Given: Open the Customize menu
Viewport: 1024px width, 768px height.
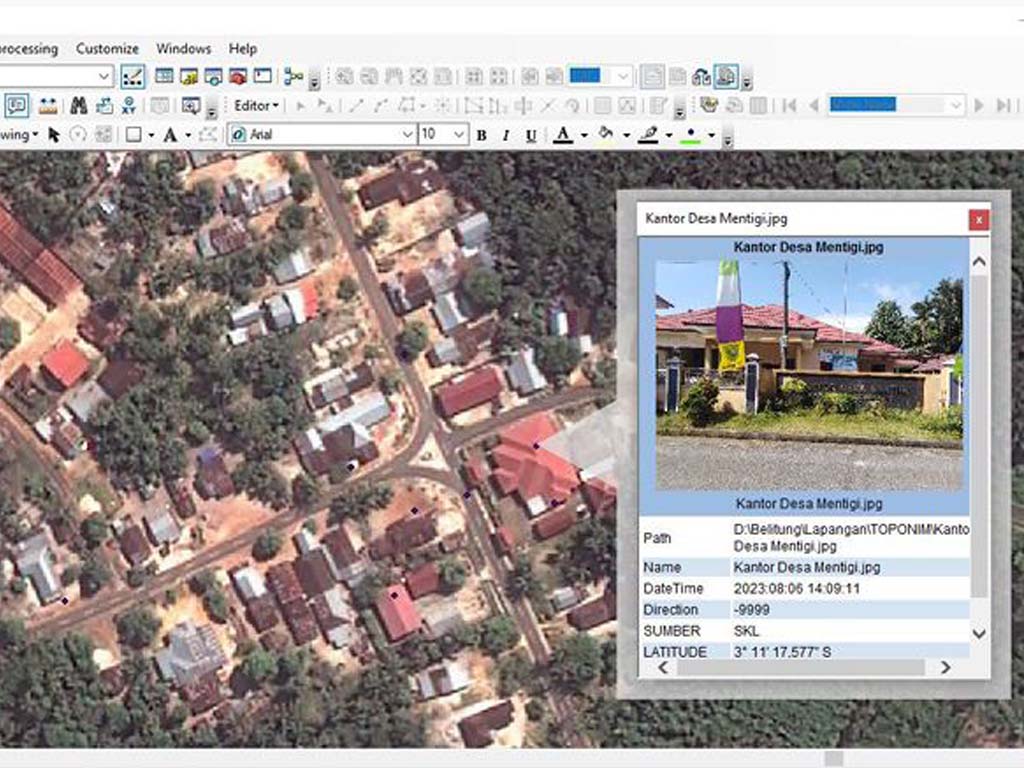Looking at the screenshot, I should click(107, 48).
